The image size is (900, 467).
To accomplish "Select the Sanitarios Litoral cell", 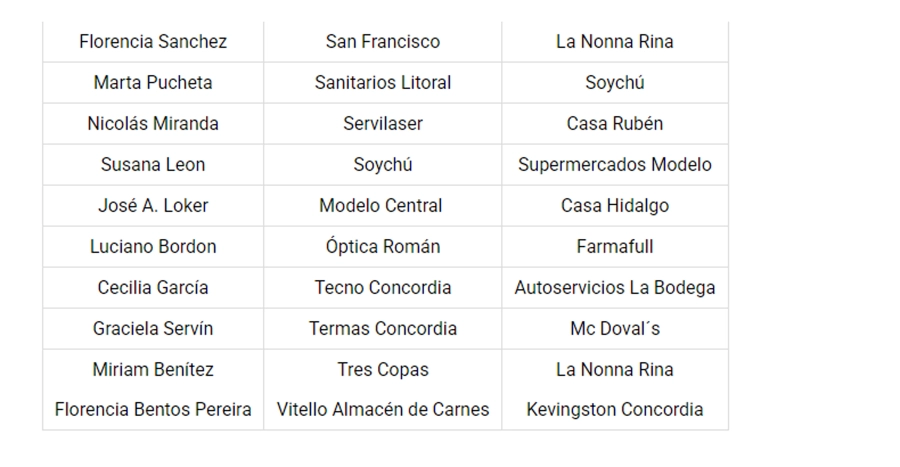I will point(383,83).
